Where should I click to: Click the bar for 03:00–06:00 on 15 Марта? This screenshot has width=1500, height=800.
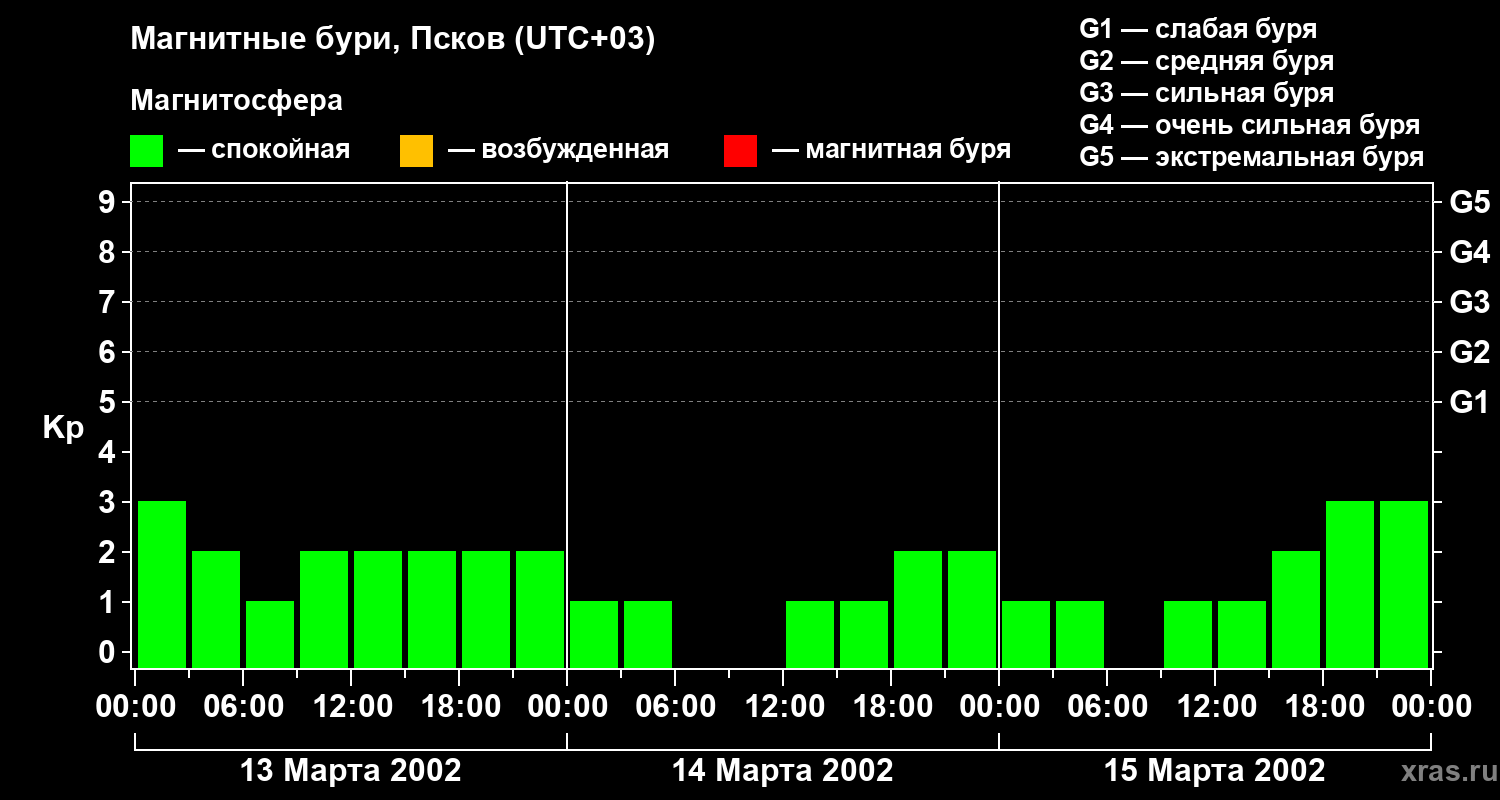point(1080,634)
